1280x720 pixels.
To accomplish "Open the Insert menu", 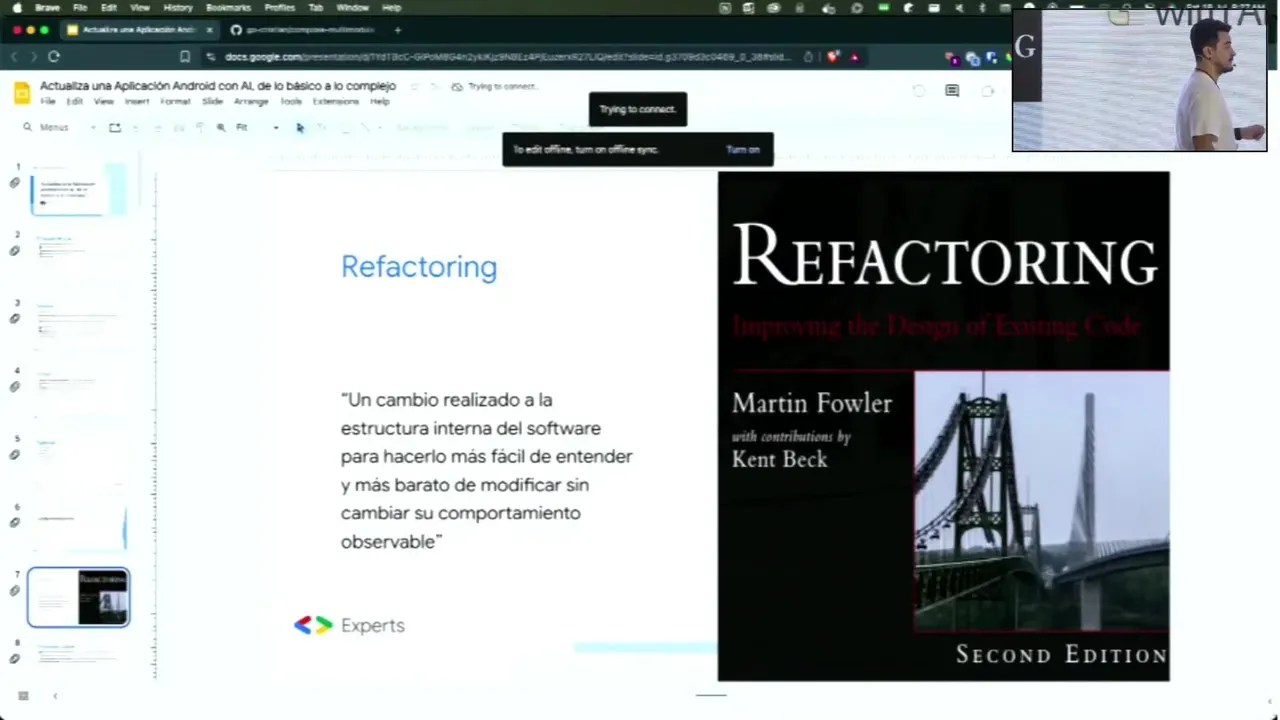I will 137,102.
